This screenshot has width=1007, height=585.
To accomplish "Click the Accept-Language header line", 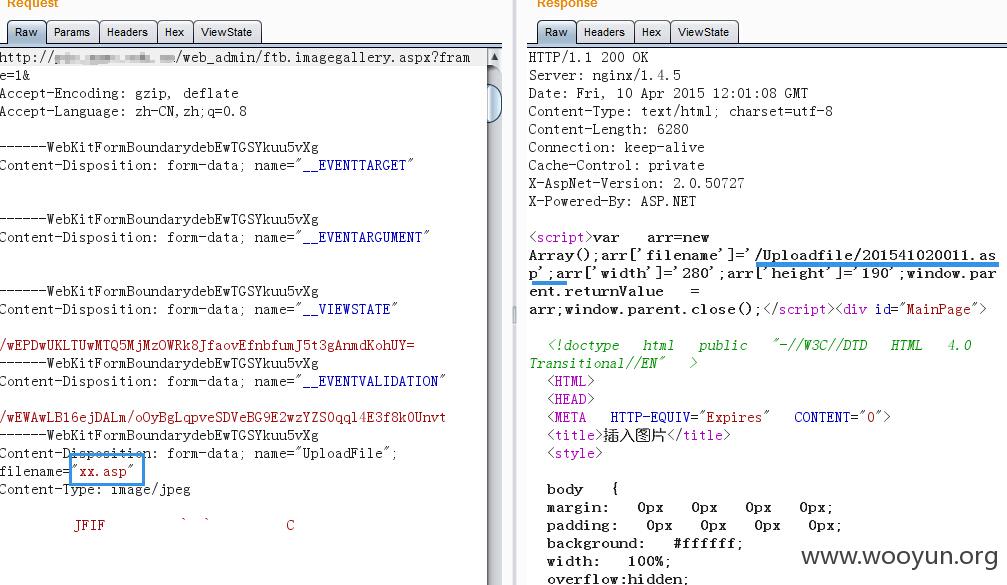I will pyautogui.click(x=123, y=112).
